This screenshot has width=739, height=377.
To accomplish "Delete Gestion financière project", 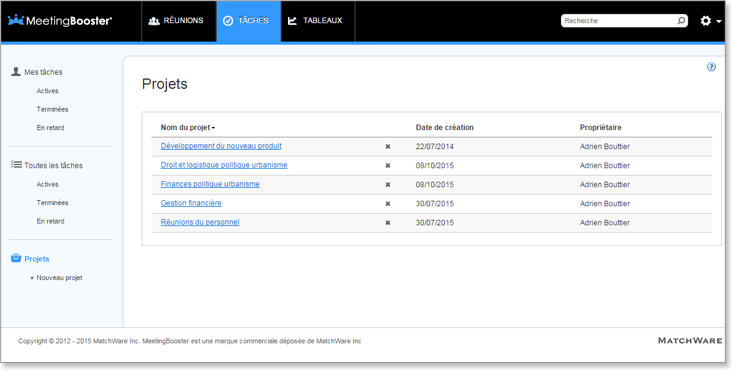I will [388, 204].
